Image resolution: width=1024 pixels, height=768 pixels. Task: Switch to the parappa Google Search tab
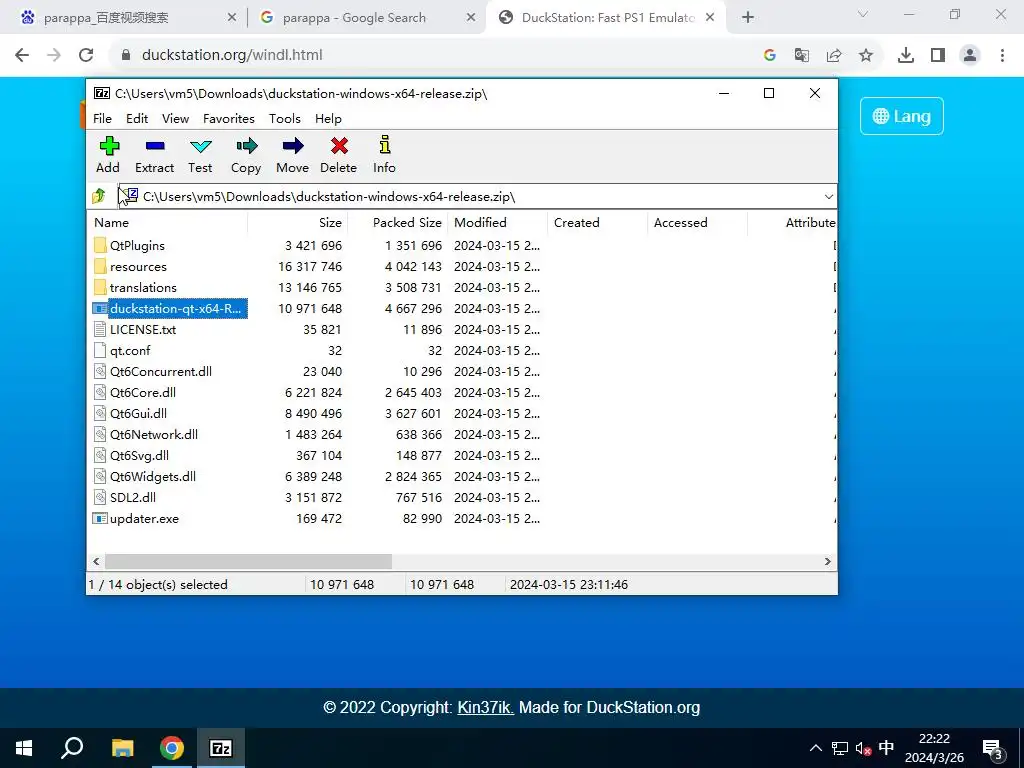[x=365, y=18]
